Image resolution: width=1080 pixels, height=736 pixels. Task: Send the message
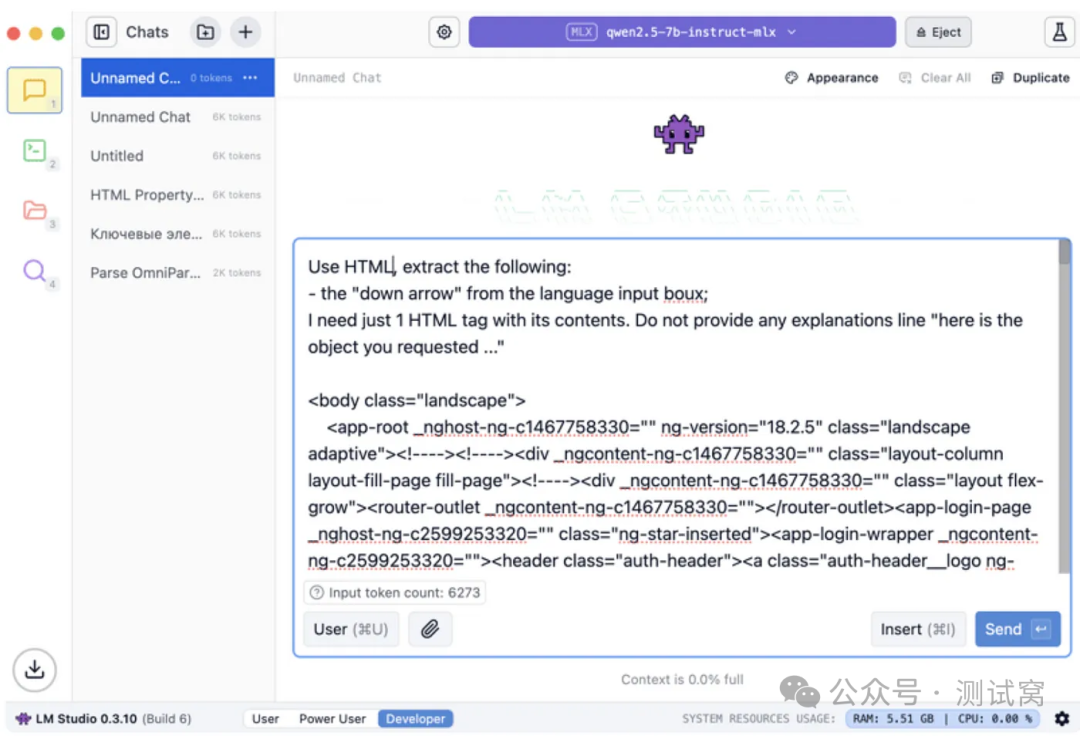pos(1017,629)
